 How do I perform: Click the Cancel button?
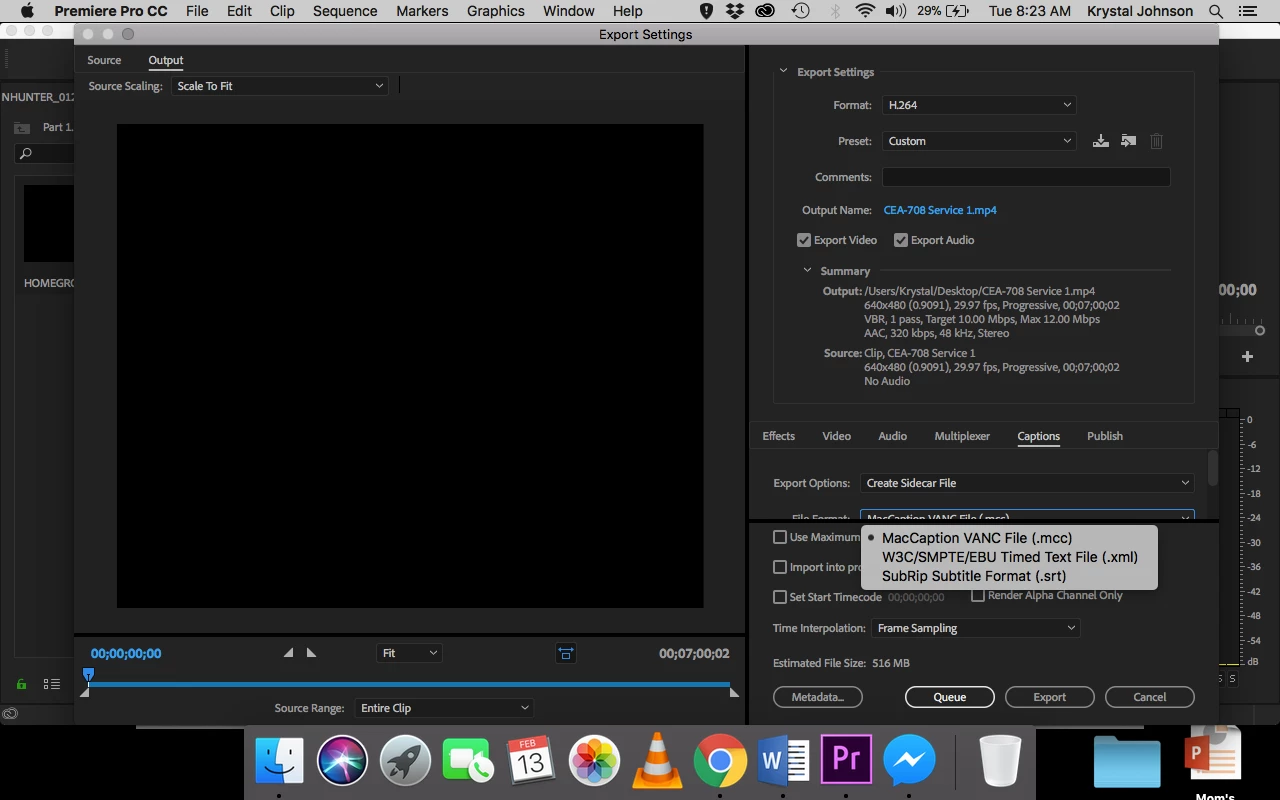pos(1150,697)
